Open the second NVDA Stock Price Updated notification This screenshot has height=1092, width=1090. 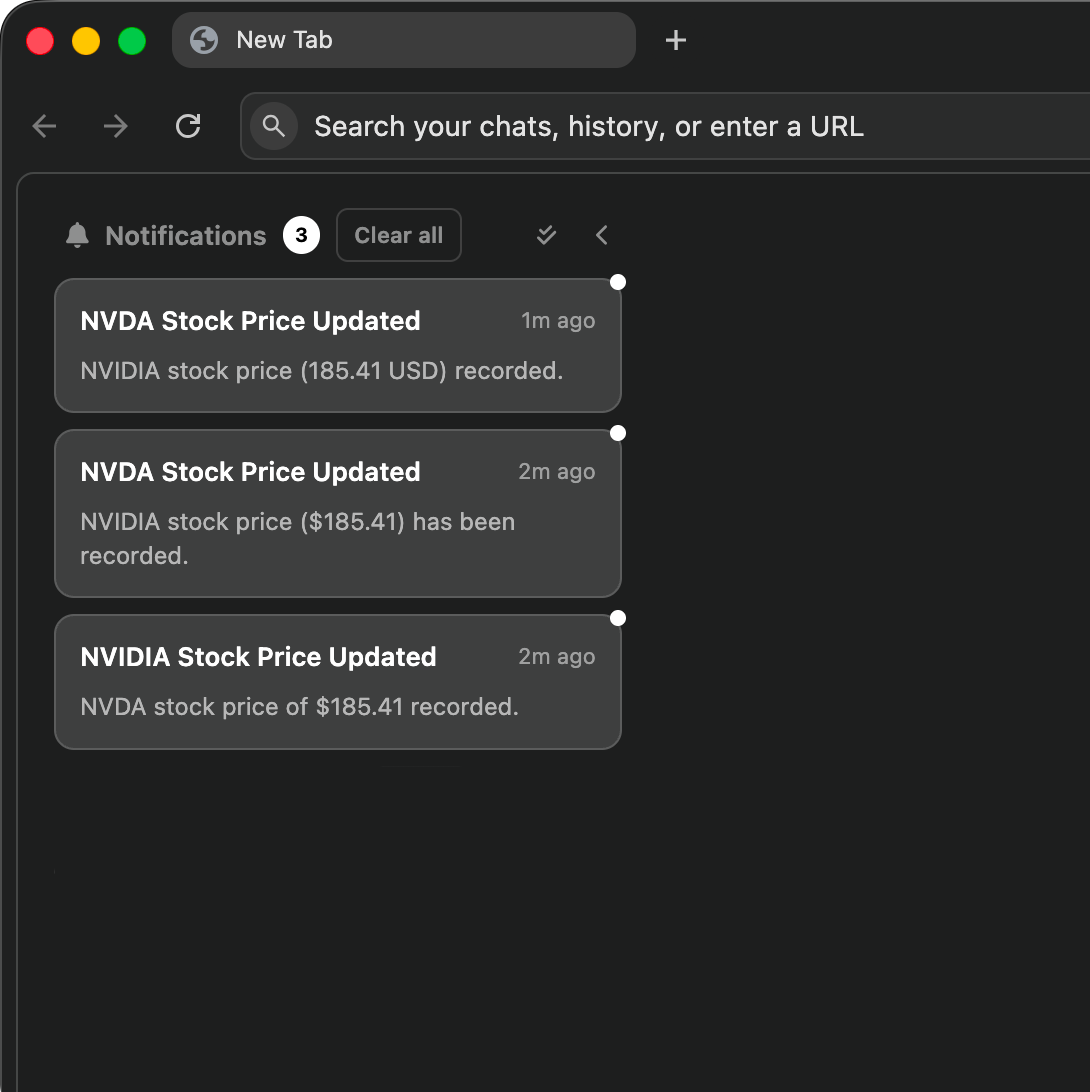[338, 512]
